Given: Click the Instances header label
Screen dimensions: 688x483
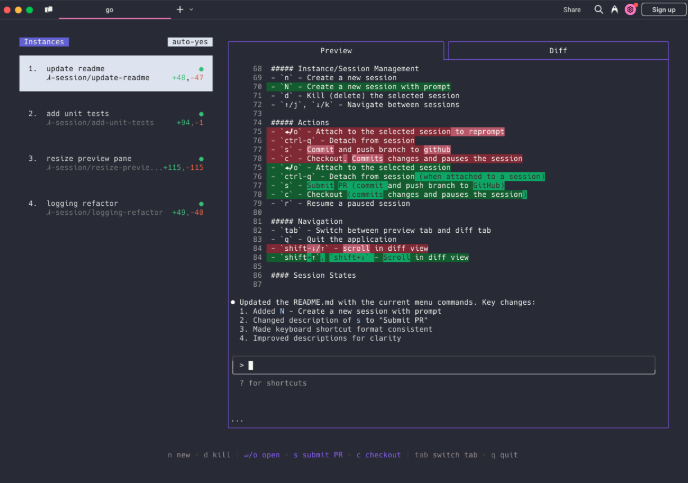Looking at the screenshot, I should pos(44,43).
